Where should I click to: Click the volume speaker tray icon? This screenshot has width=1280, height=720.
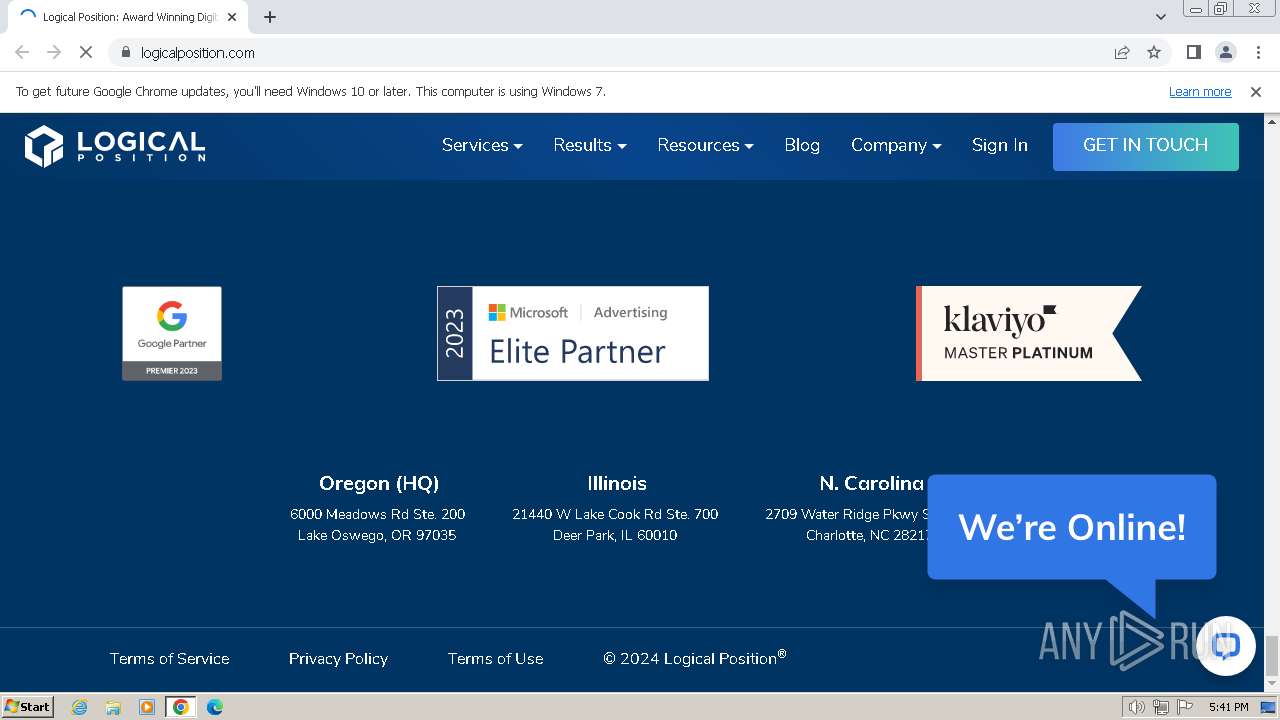tap(1137, 707)
